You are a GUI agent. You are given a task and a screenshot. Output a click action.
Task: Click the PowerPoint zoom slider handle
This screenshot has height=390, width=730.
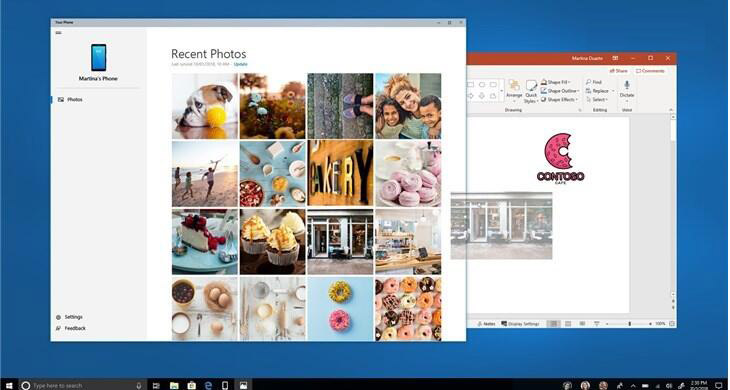point(629,323)
